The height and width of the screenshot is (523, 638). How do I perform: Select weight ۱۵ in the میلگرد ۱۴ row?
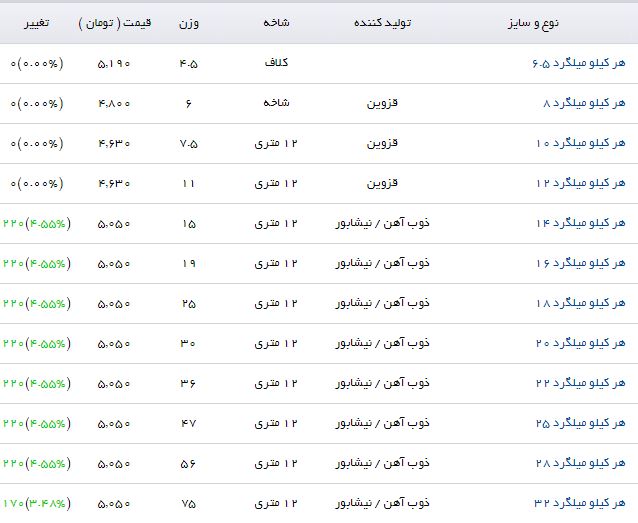[189, 224]
